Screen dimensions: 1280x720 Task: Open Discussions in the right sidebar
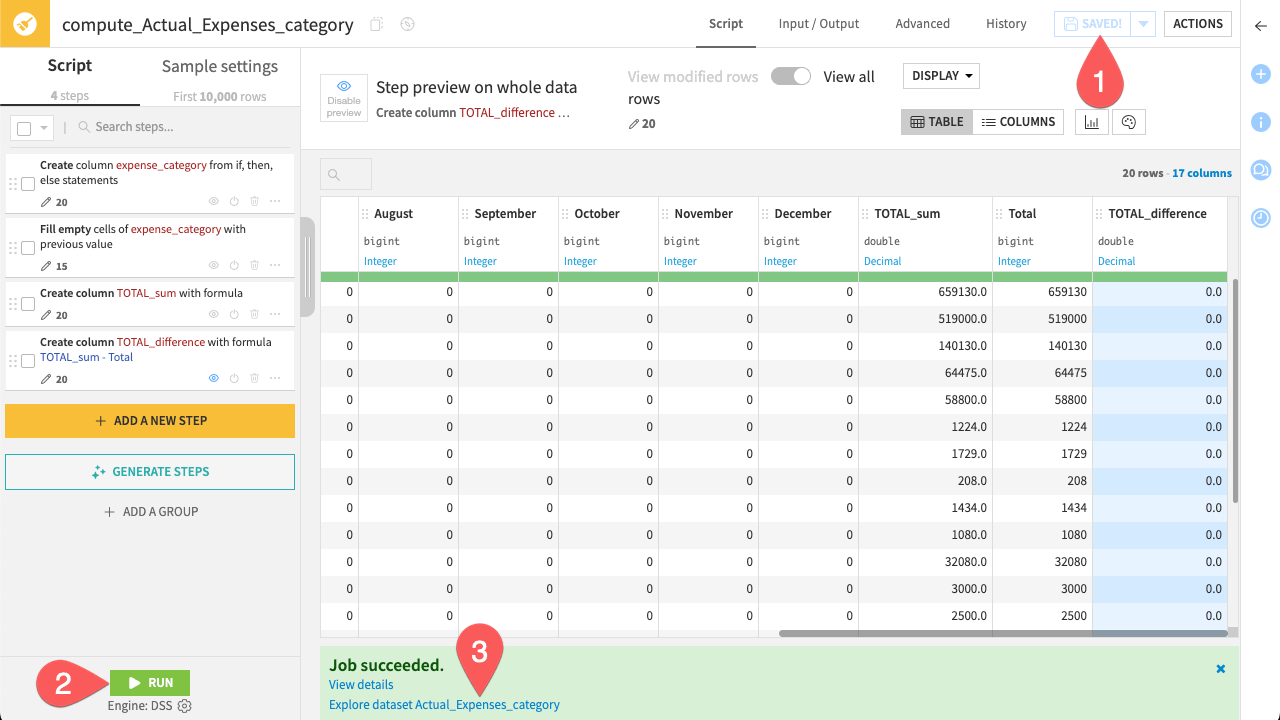click(x=1261, y=170)
